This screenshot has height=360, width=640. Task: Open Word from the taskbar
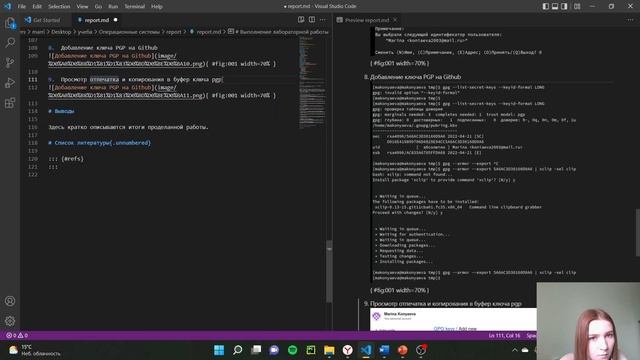384,350
